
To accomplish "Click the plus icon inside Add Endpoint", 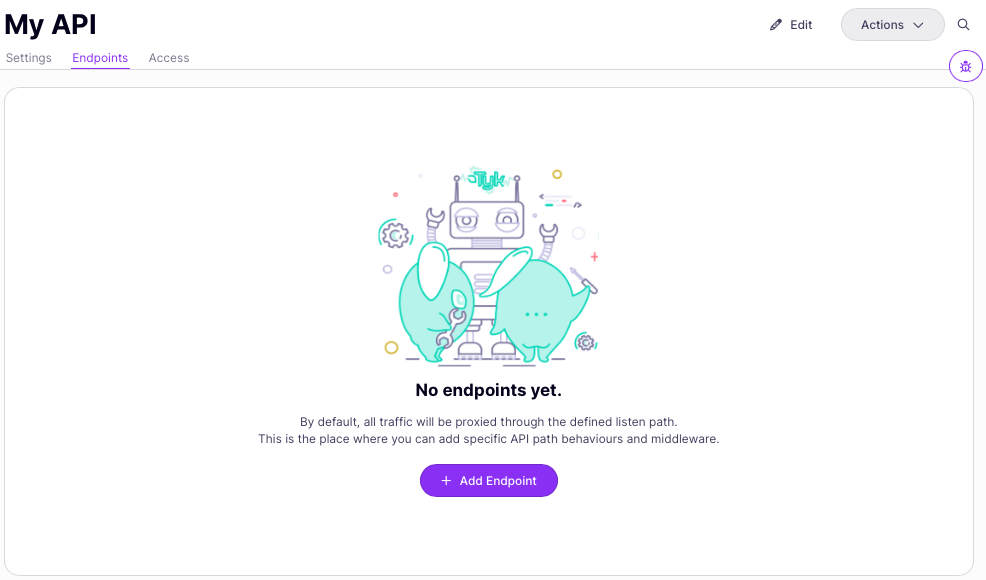I will click(x=446, y=481).
